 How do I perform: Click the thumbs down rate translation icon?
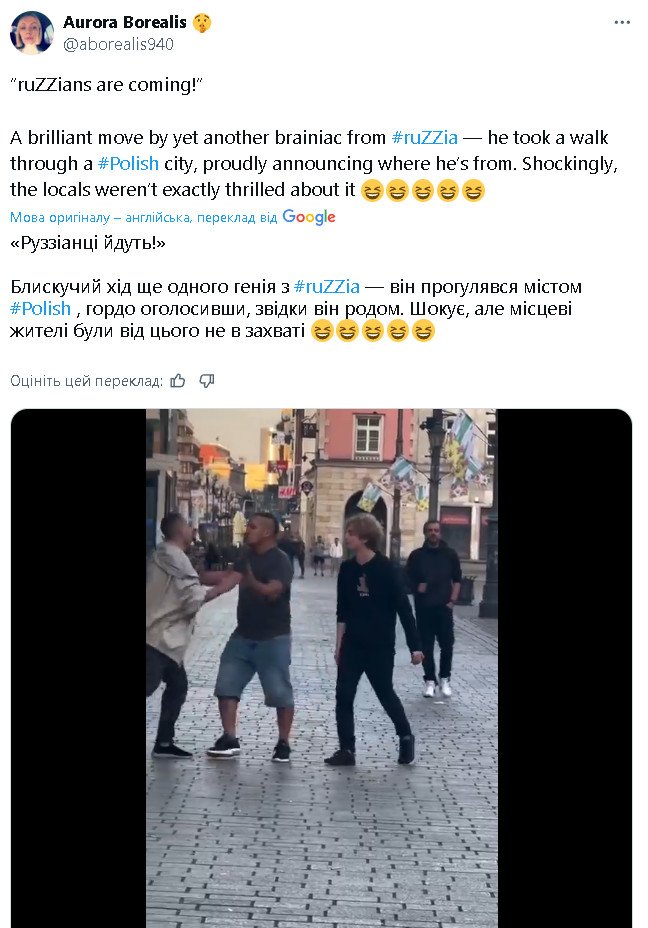(x=207, y=381)
